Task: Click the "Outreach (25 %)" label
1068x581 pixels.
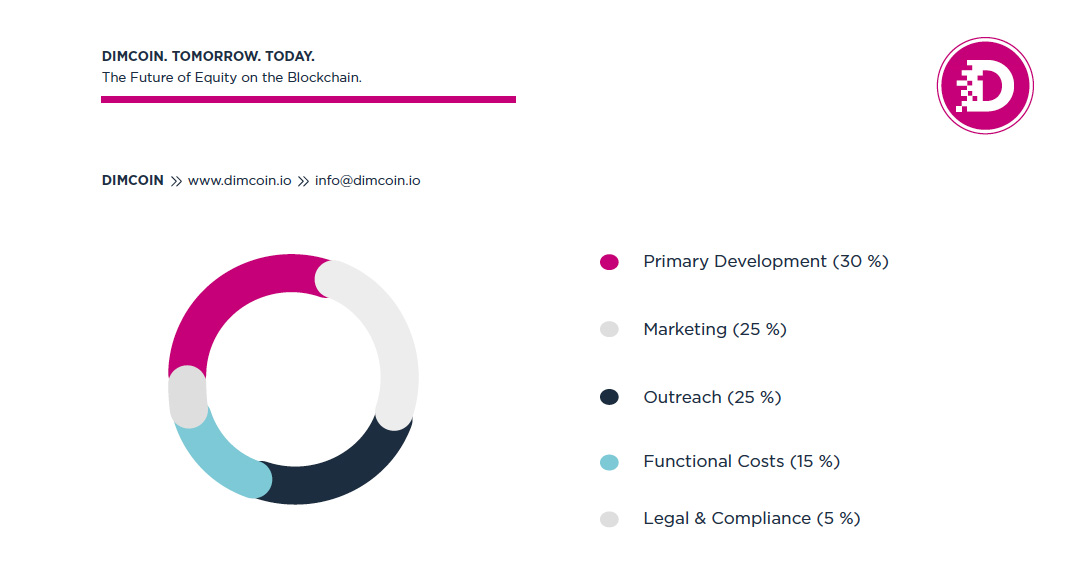Action: [712, 397]
